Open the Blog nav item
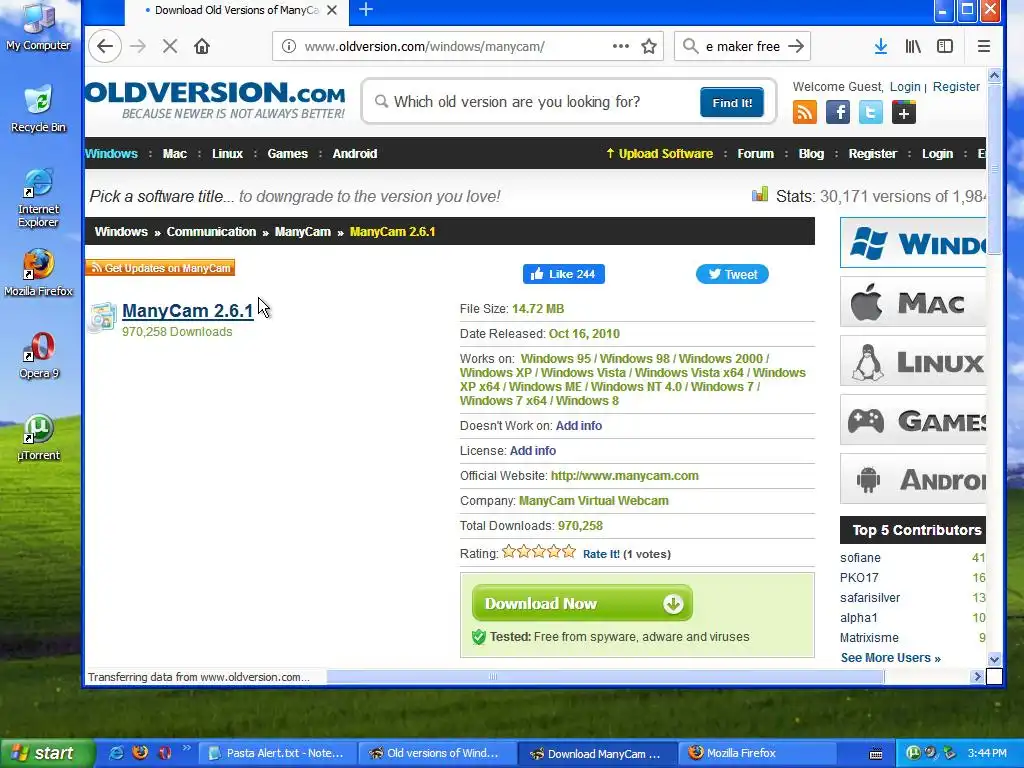 [811, 153]
